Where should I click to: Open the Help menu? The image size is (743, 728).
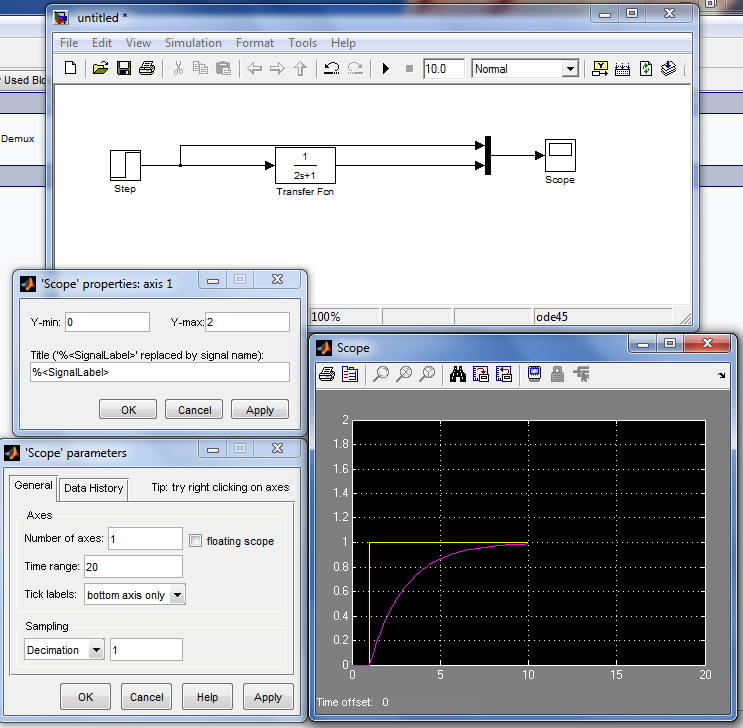tap(344, 43)
